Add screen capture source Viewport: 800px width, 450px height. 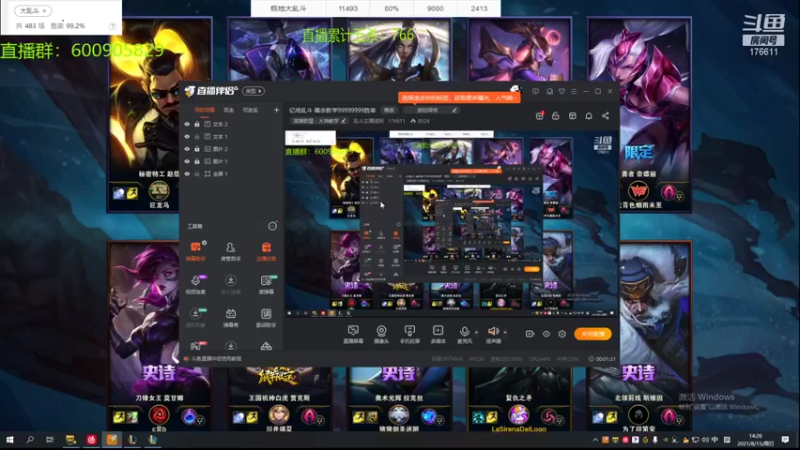(353, 334)
